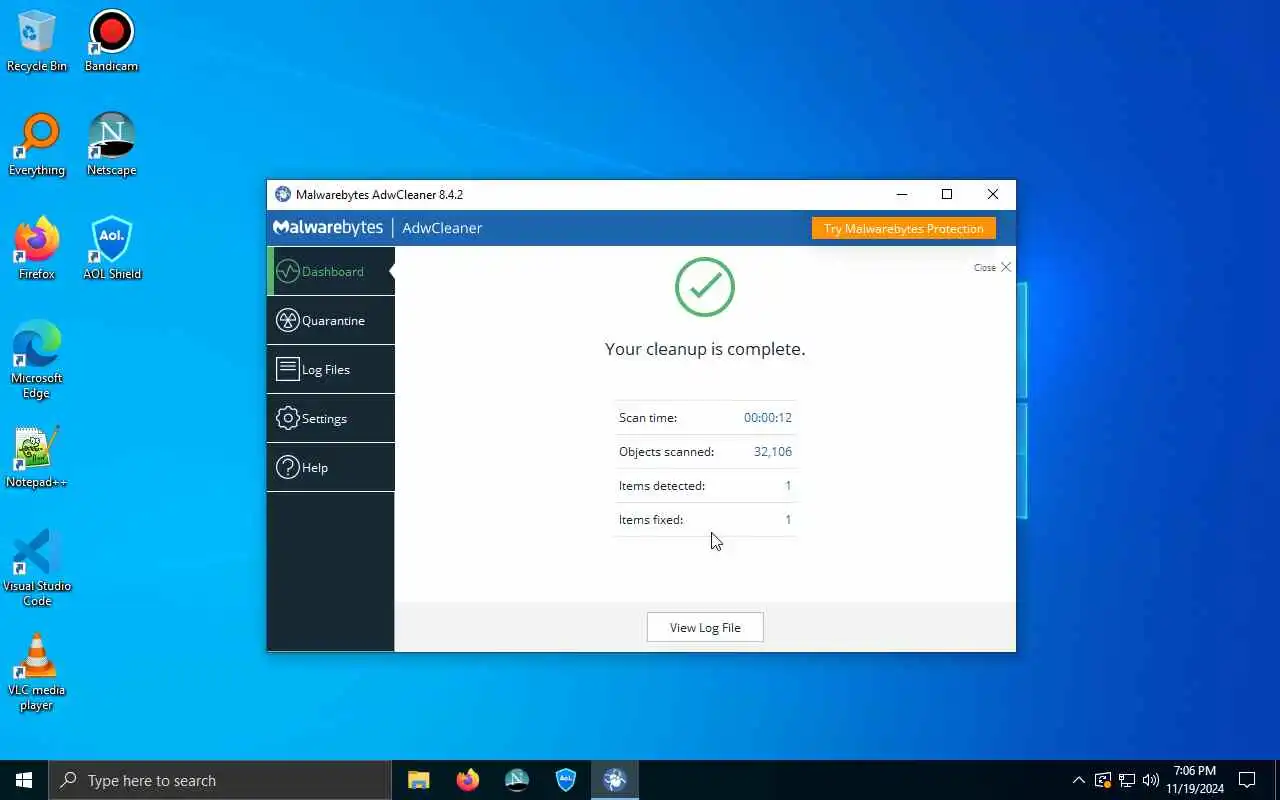Image resolution: width=1280 pixels, height=800 pixels.
Task: Click the volume speaker tray icon
Action: [1150, 780]
